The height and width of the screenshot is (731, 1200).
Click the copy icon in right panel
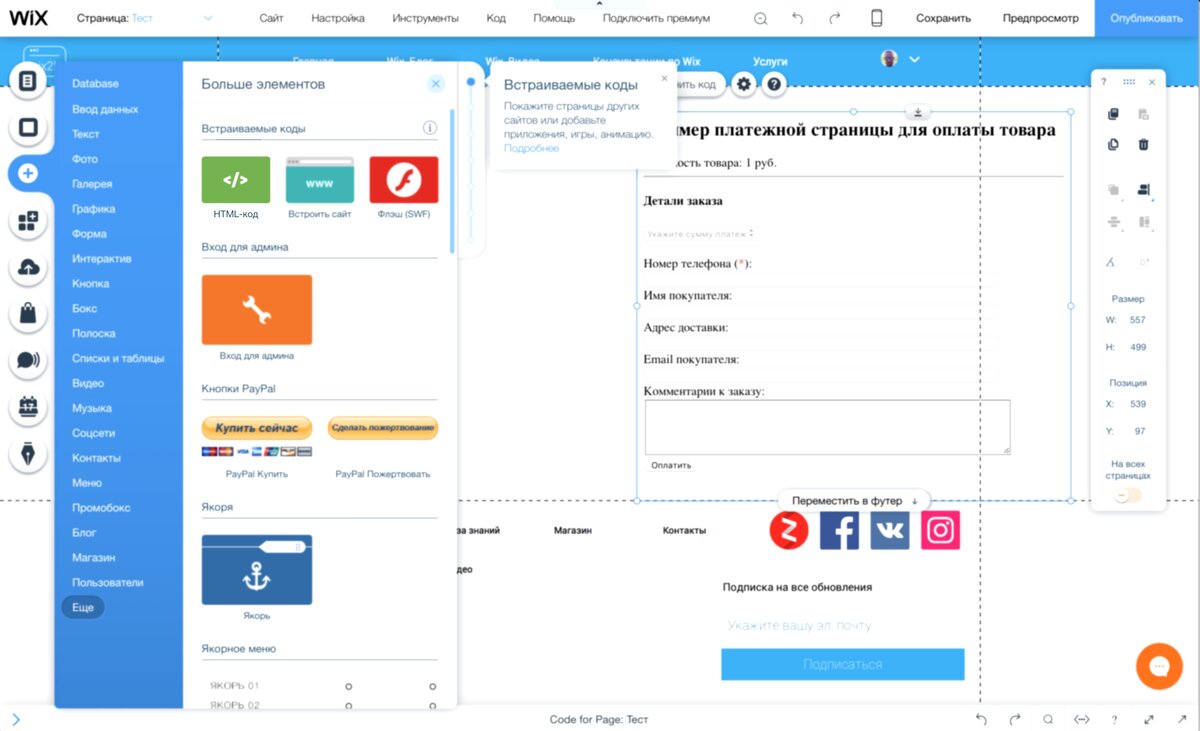click(x=1112, y=113)
